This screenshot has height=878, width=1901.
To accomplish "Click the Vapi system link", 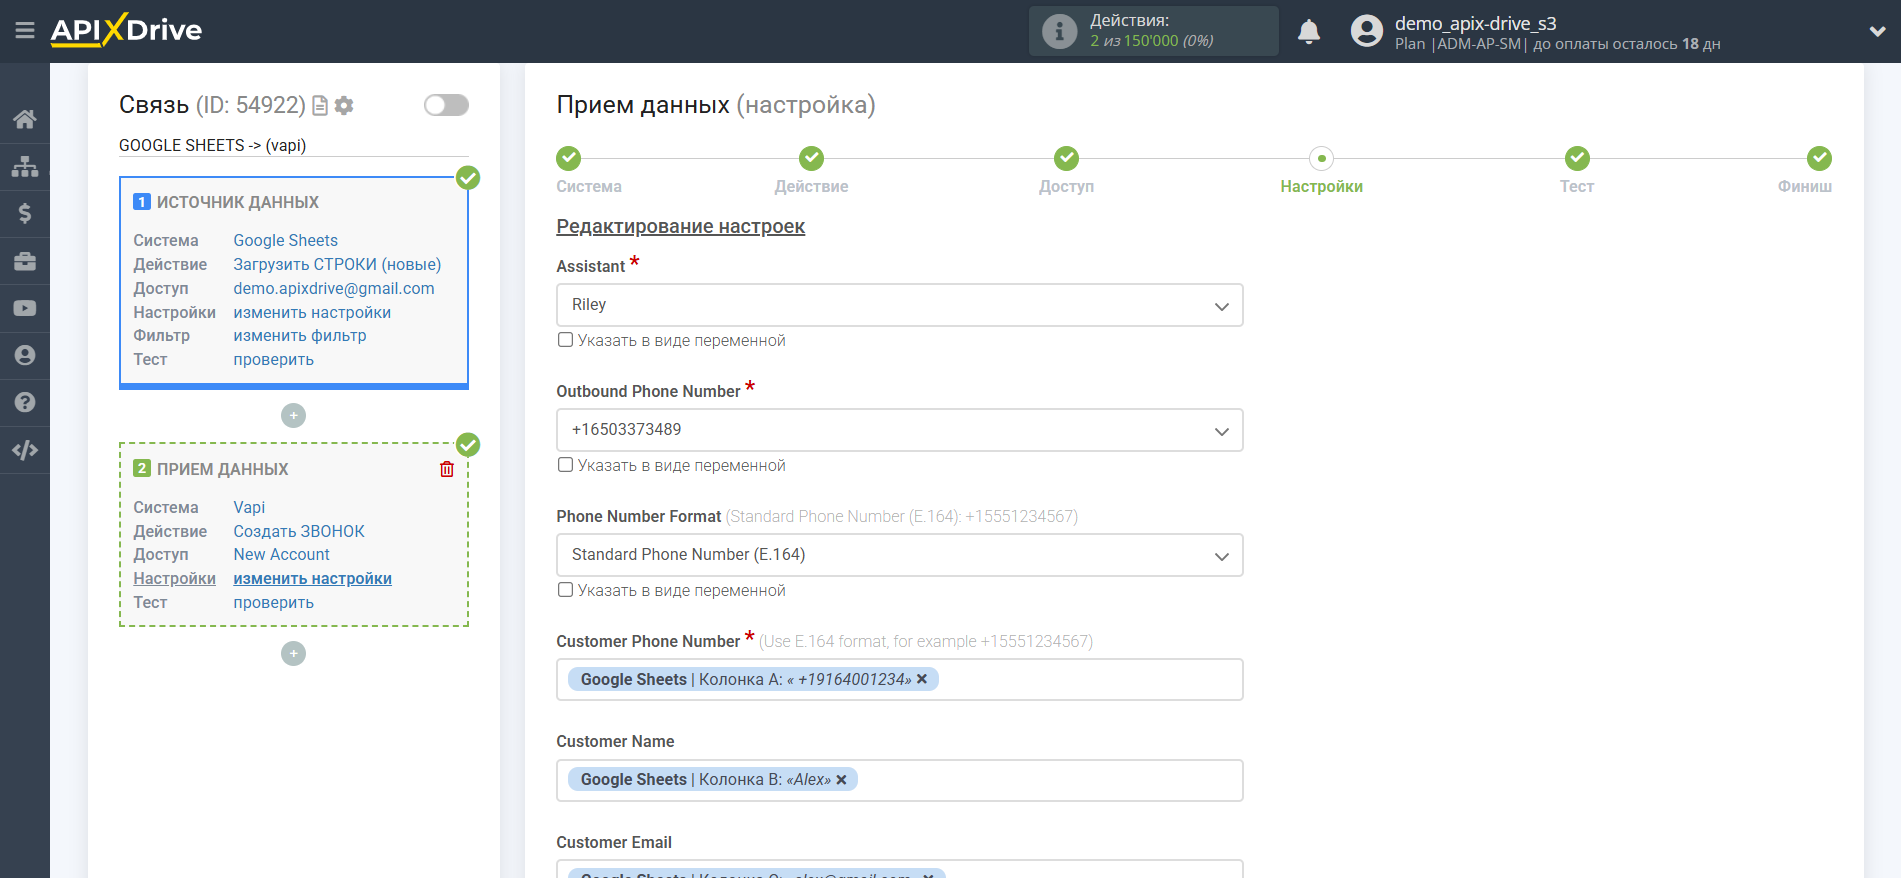I will tap(249, 507).
